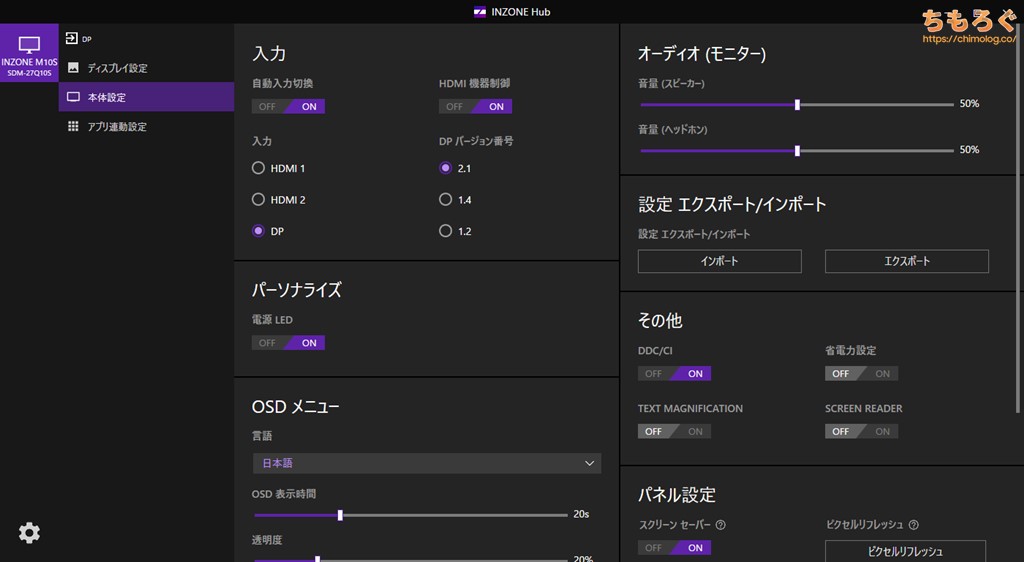Click the パーソナライズ section heading

(x=296, y=290)
